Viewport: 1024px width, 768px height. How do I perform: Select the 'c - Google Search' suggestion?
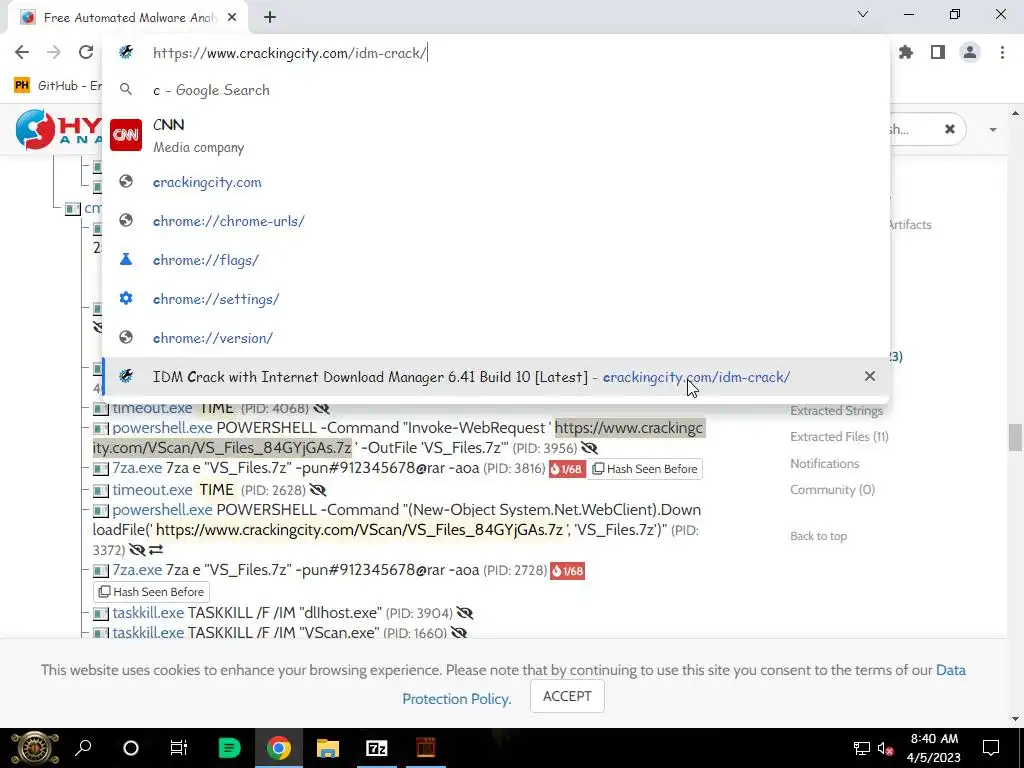(x=496, y=90)
